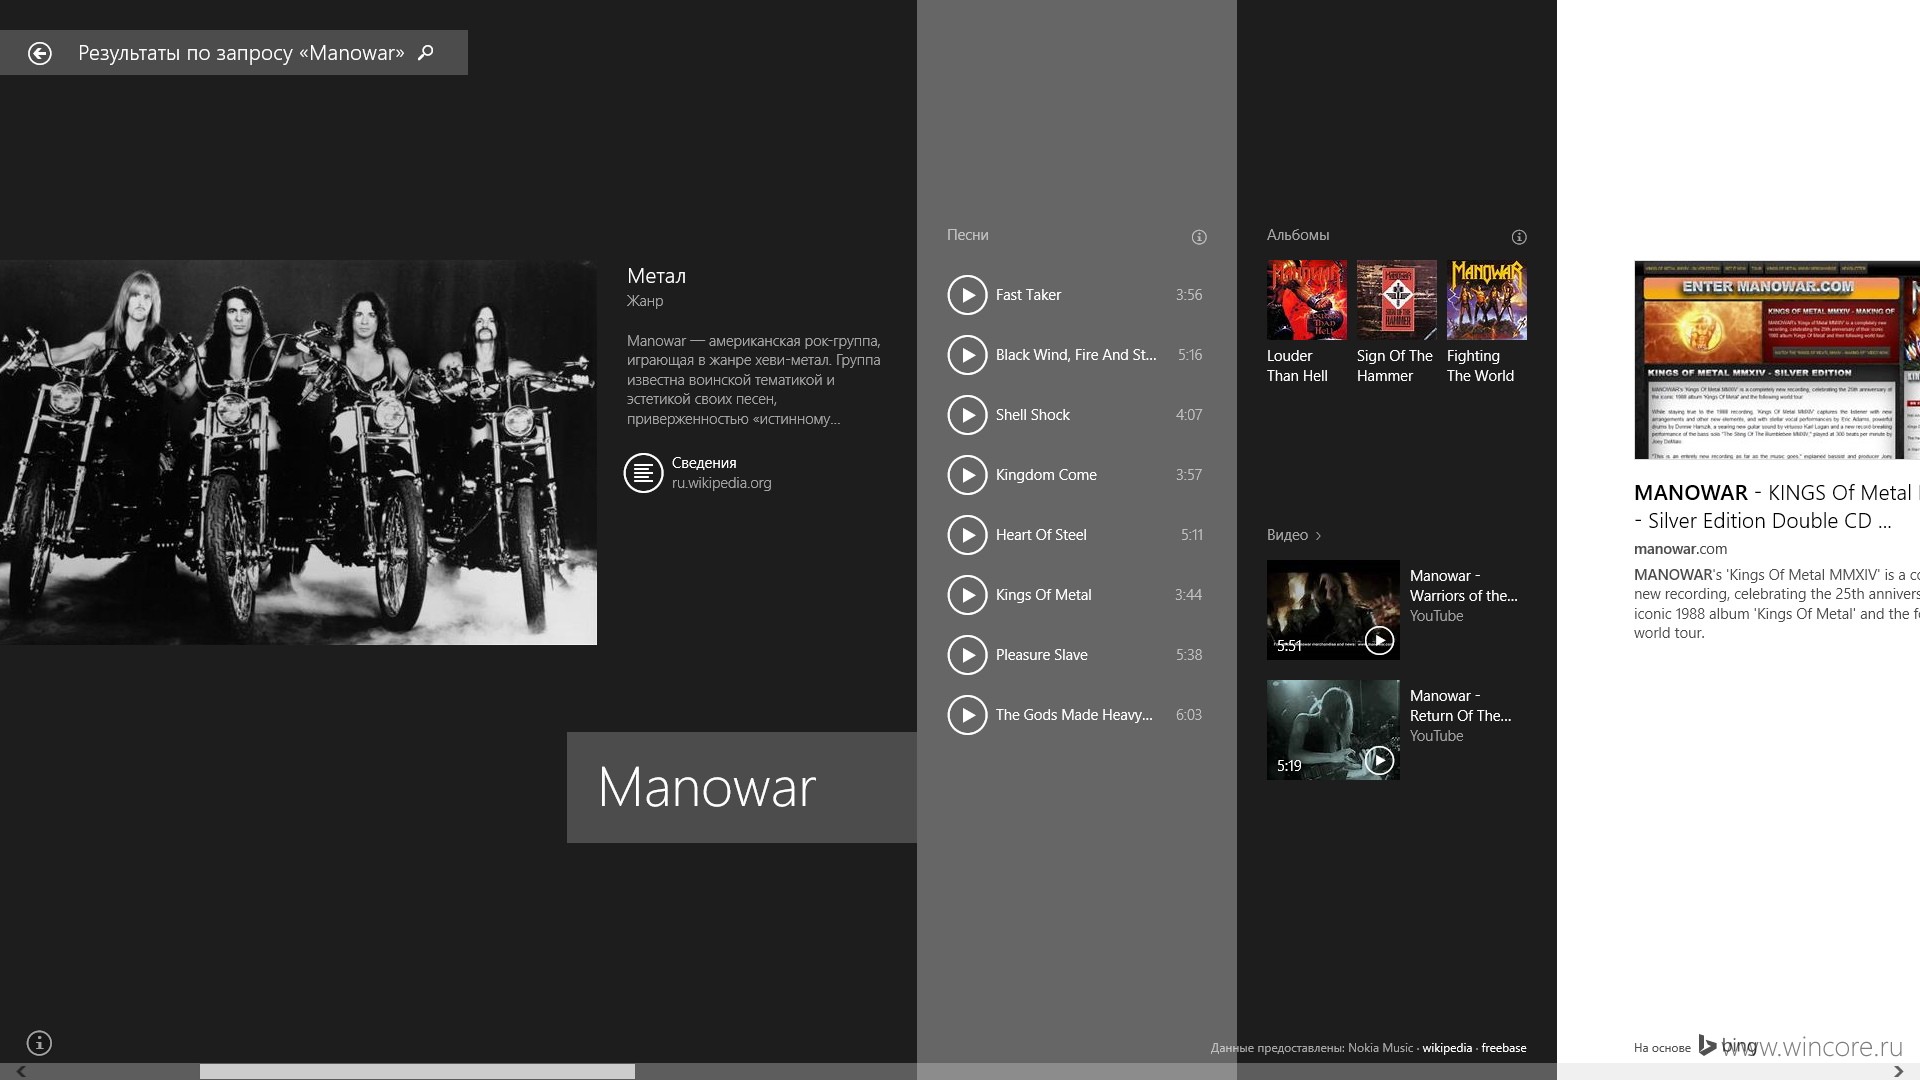Play the song Fast Taker

tap(967, 295)
